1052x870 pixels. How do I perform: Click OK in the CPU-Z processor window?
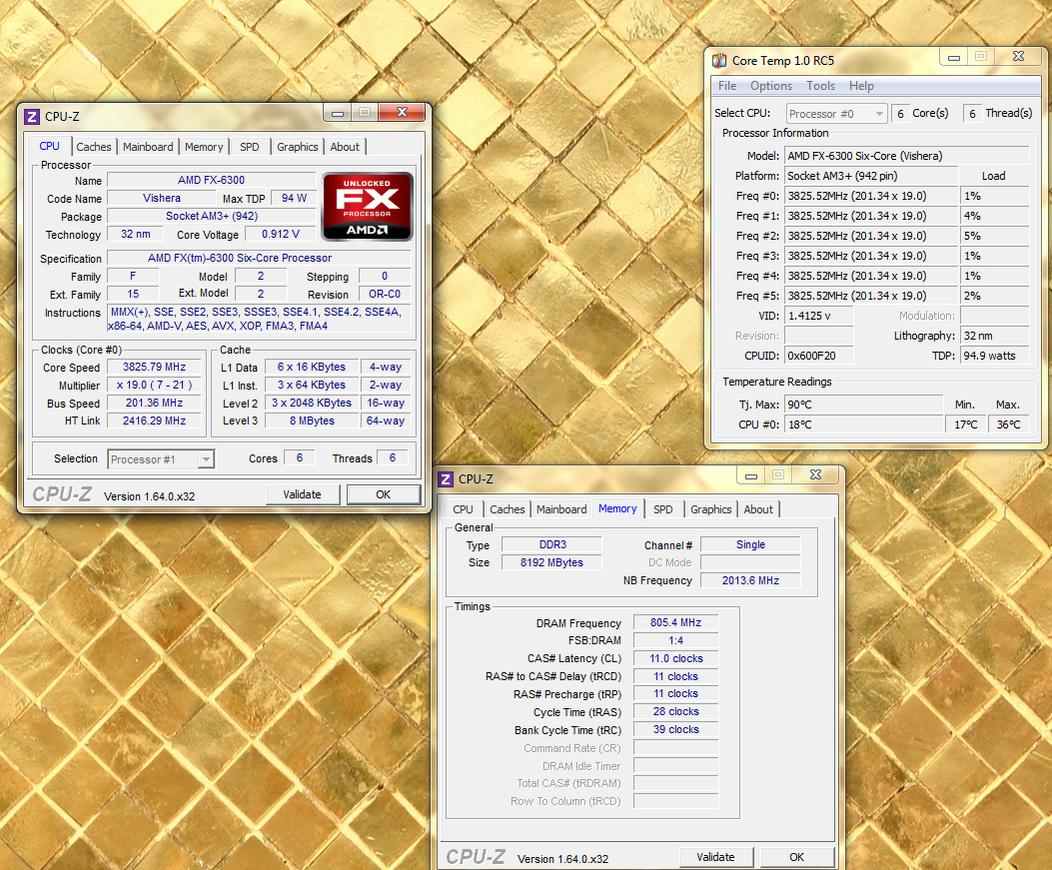click(x=383, y=494)
